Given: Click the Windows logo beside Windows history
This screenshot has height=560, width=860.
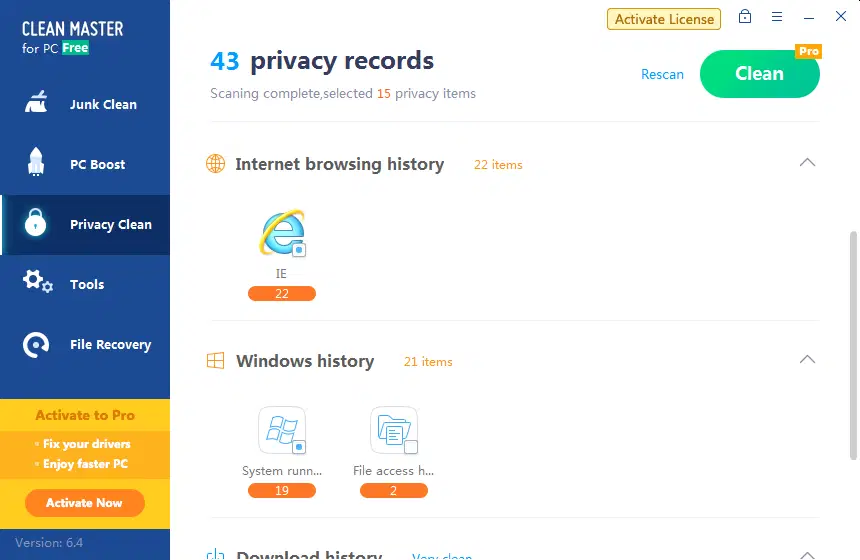Looking at the screenshot, I should 215,361.
